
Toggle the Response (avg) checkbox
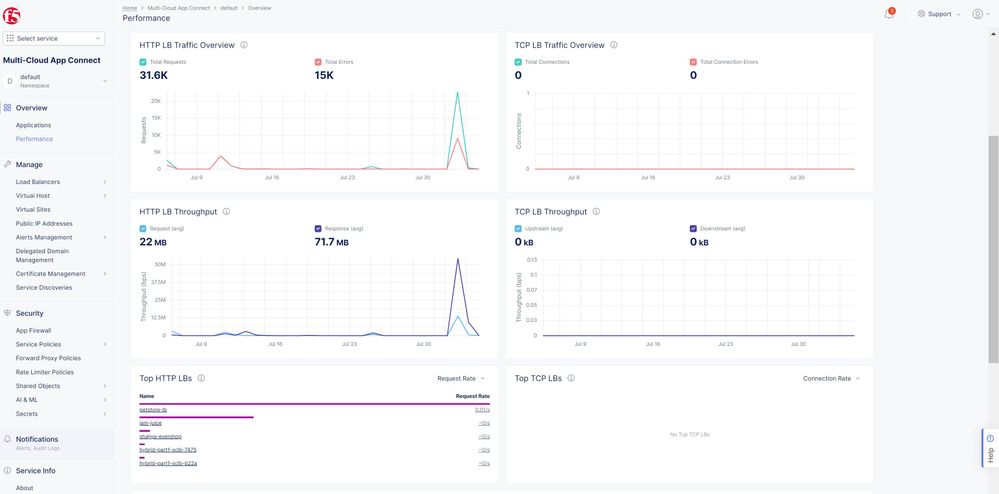[318, 229]
